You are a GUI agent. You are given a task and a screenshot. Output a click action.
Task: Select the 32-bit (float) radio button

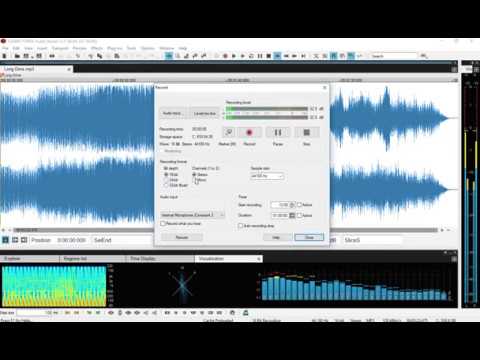(x=166, y=185)
